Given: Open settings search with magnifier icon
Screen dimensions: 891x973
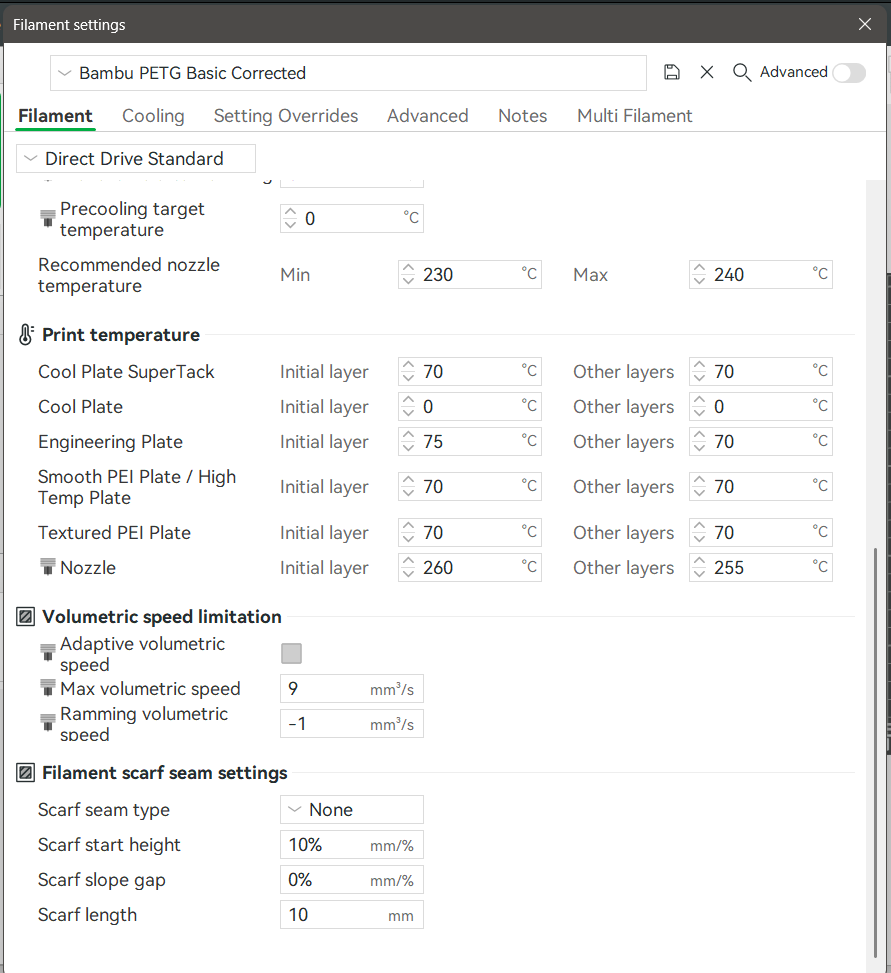Looking at the screenshot, I should pyautogui.click(x=741, y=72).
